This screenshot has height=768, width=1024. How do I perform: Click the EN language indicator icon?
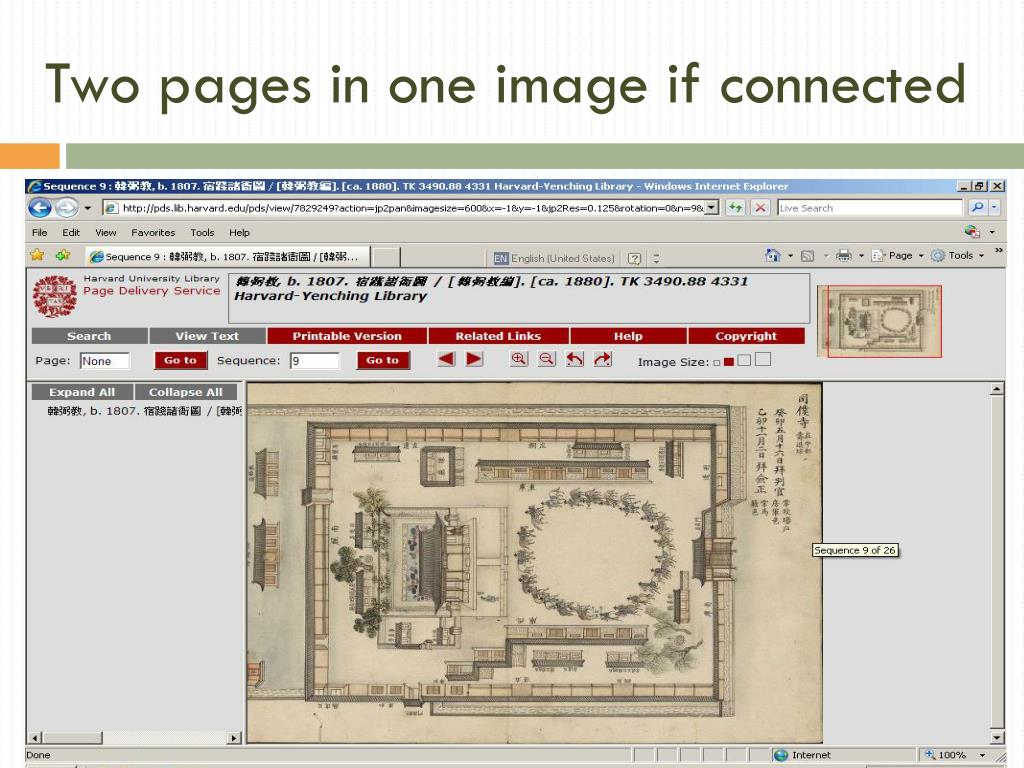pos(500,258)
